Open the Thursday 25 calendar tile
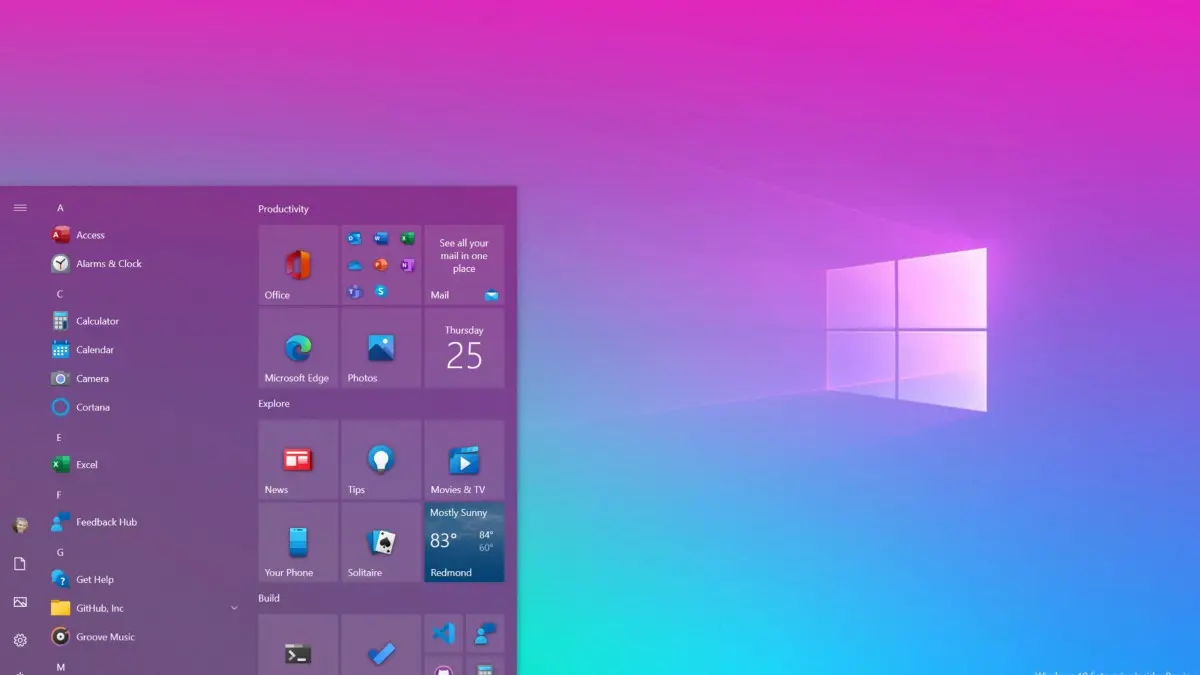 [464, 348]
